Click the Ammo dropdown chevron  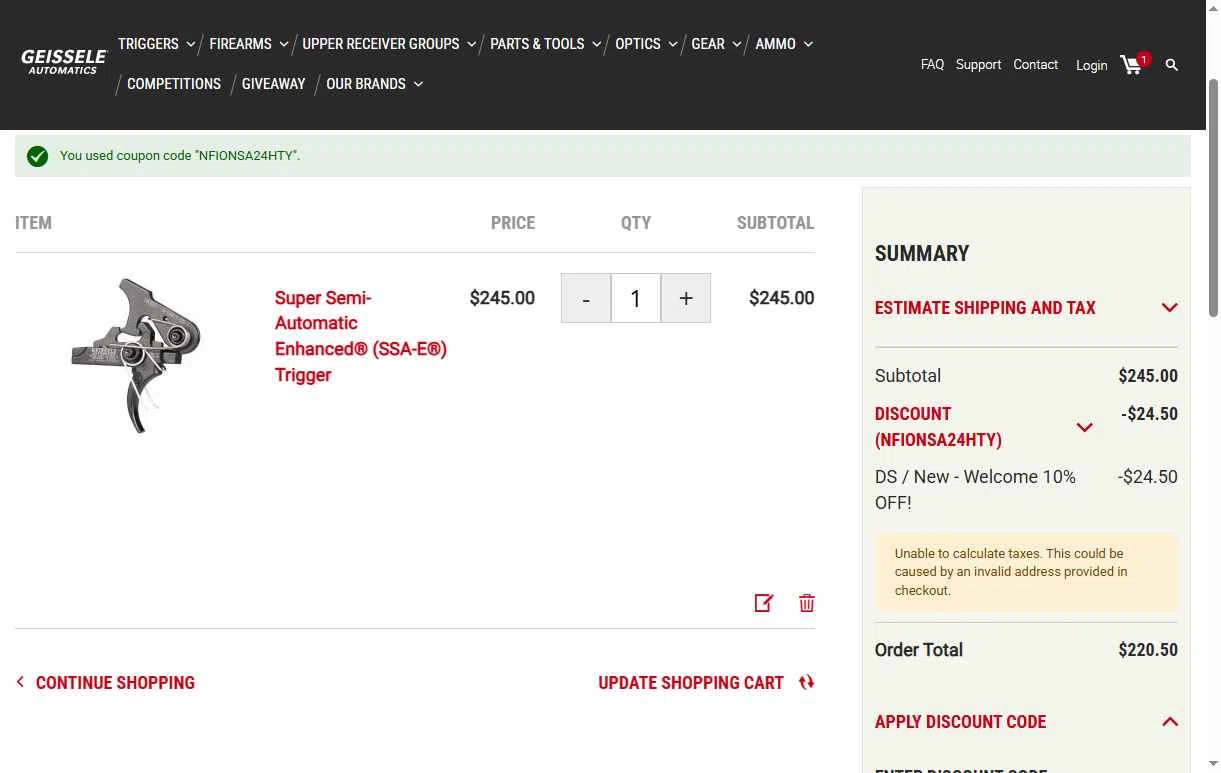click(x=808, y=44)
